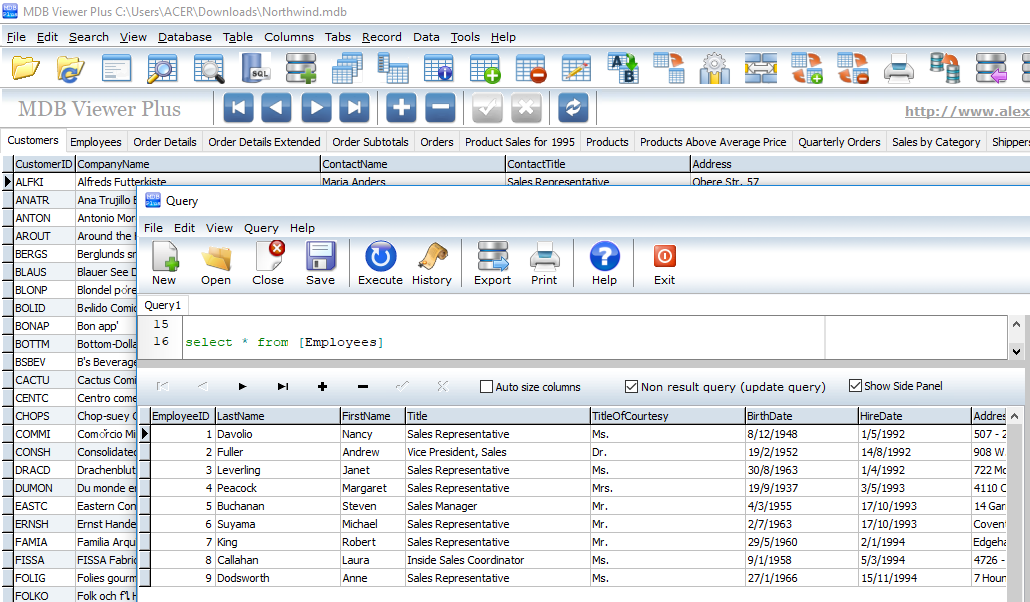Go to last record in main navigator

click(x=354, y=108)
